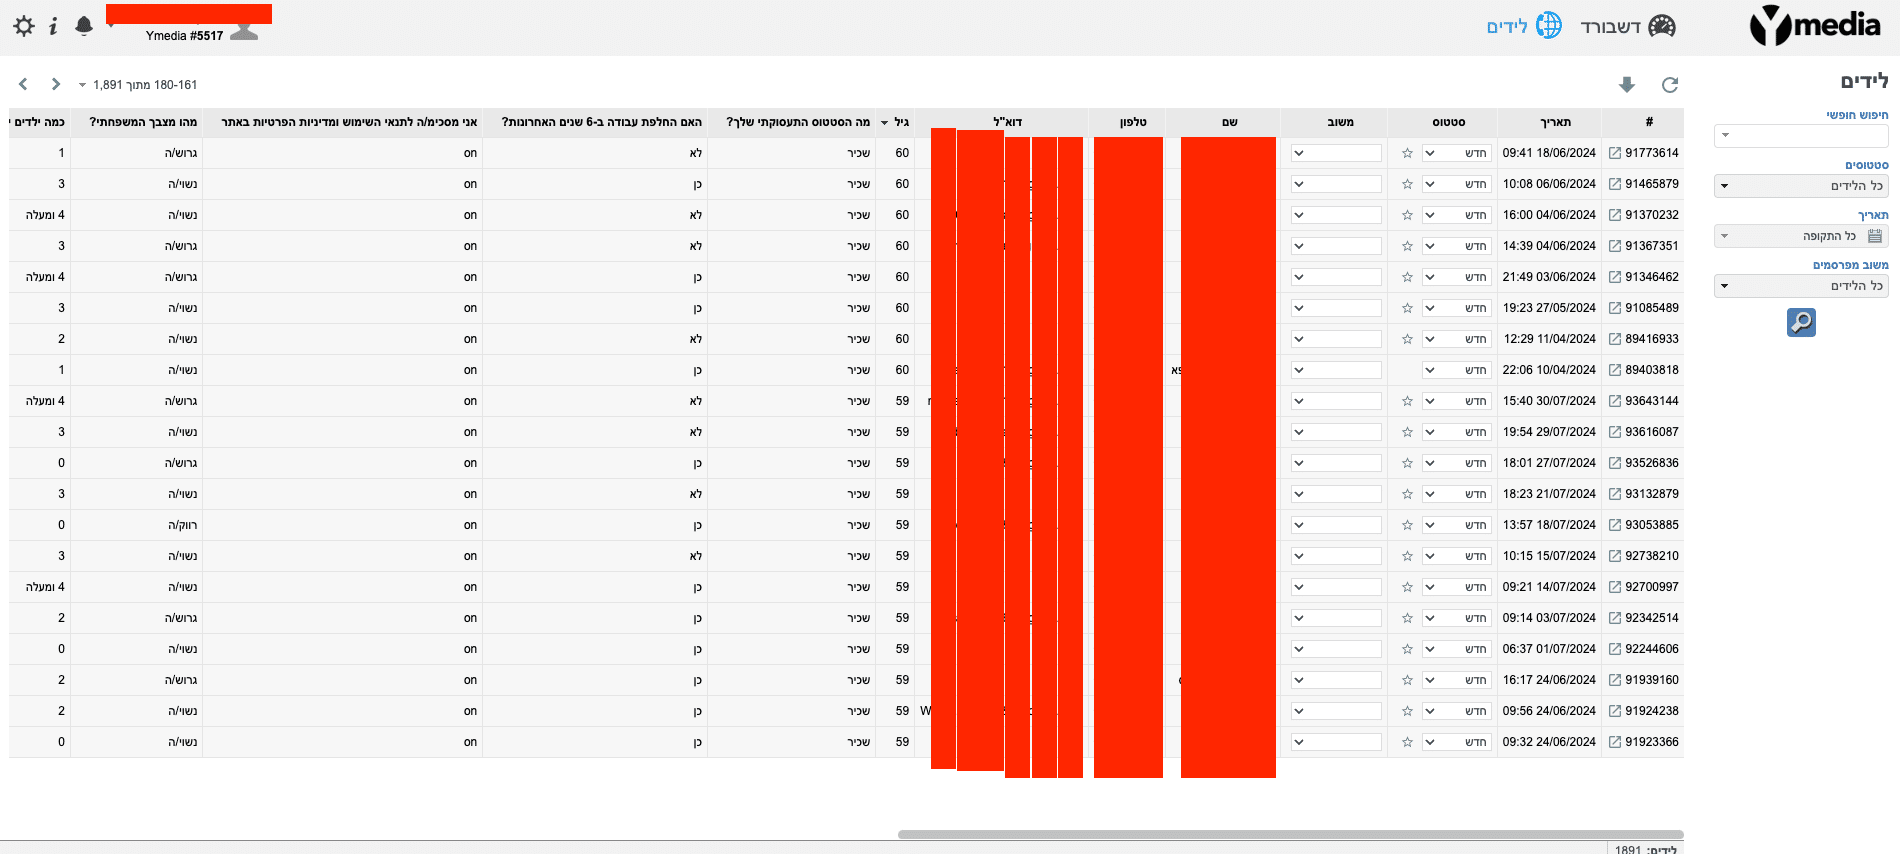
Task: Star the lead 93053885 row
Action: (1407, 525)
